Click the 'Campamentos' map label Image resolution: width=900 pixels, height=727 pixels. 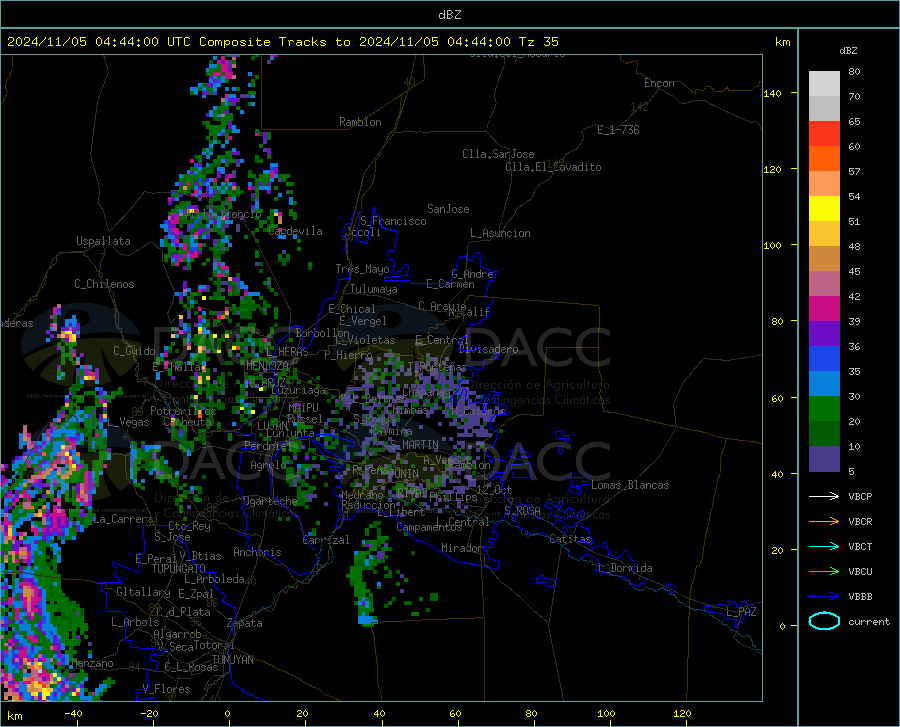[429, 527]
